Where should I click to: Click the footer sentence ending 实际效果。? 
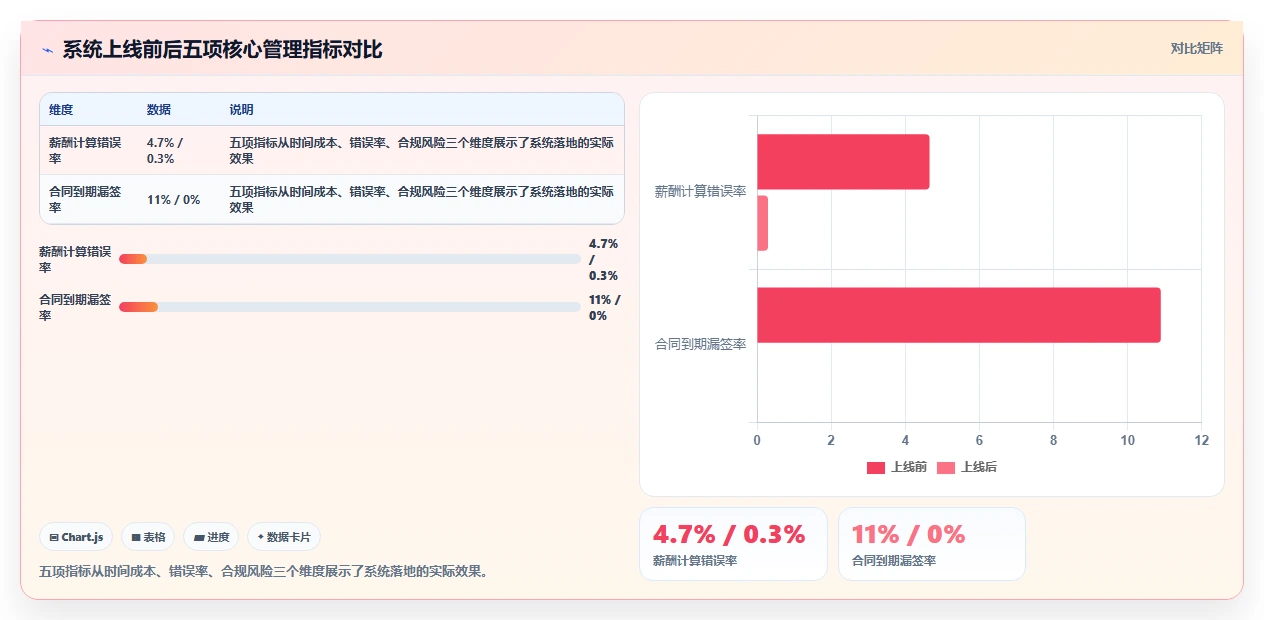point(264,572)
